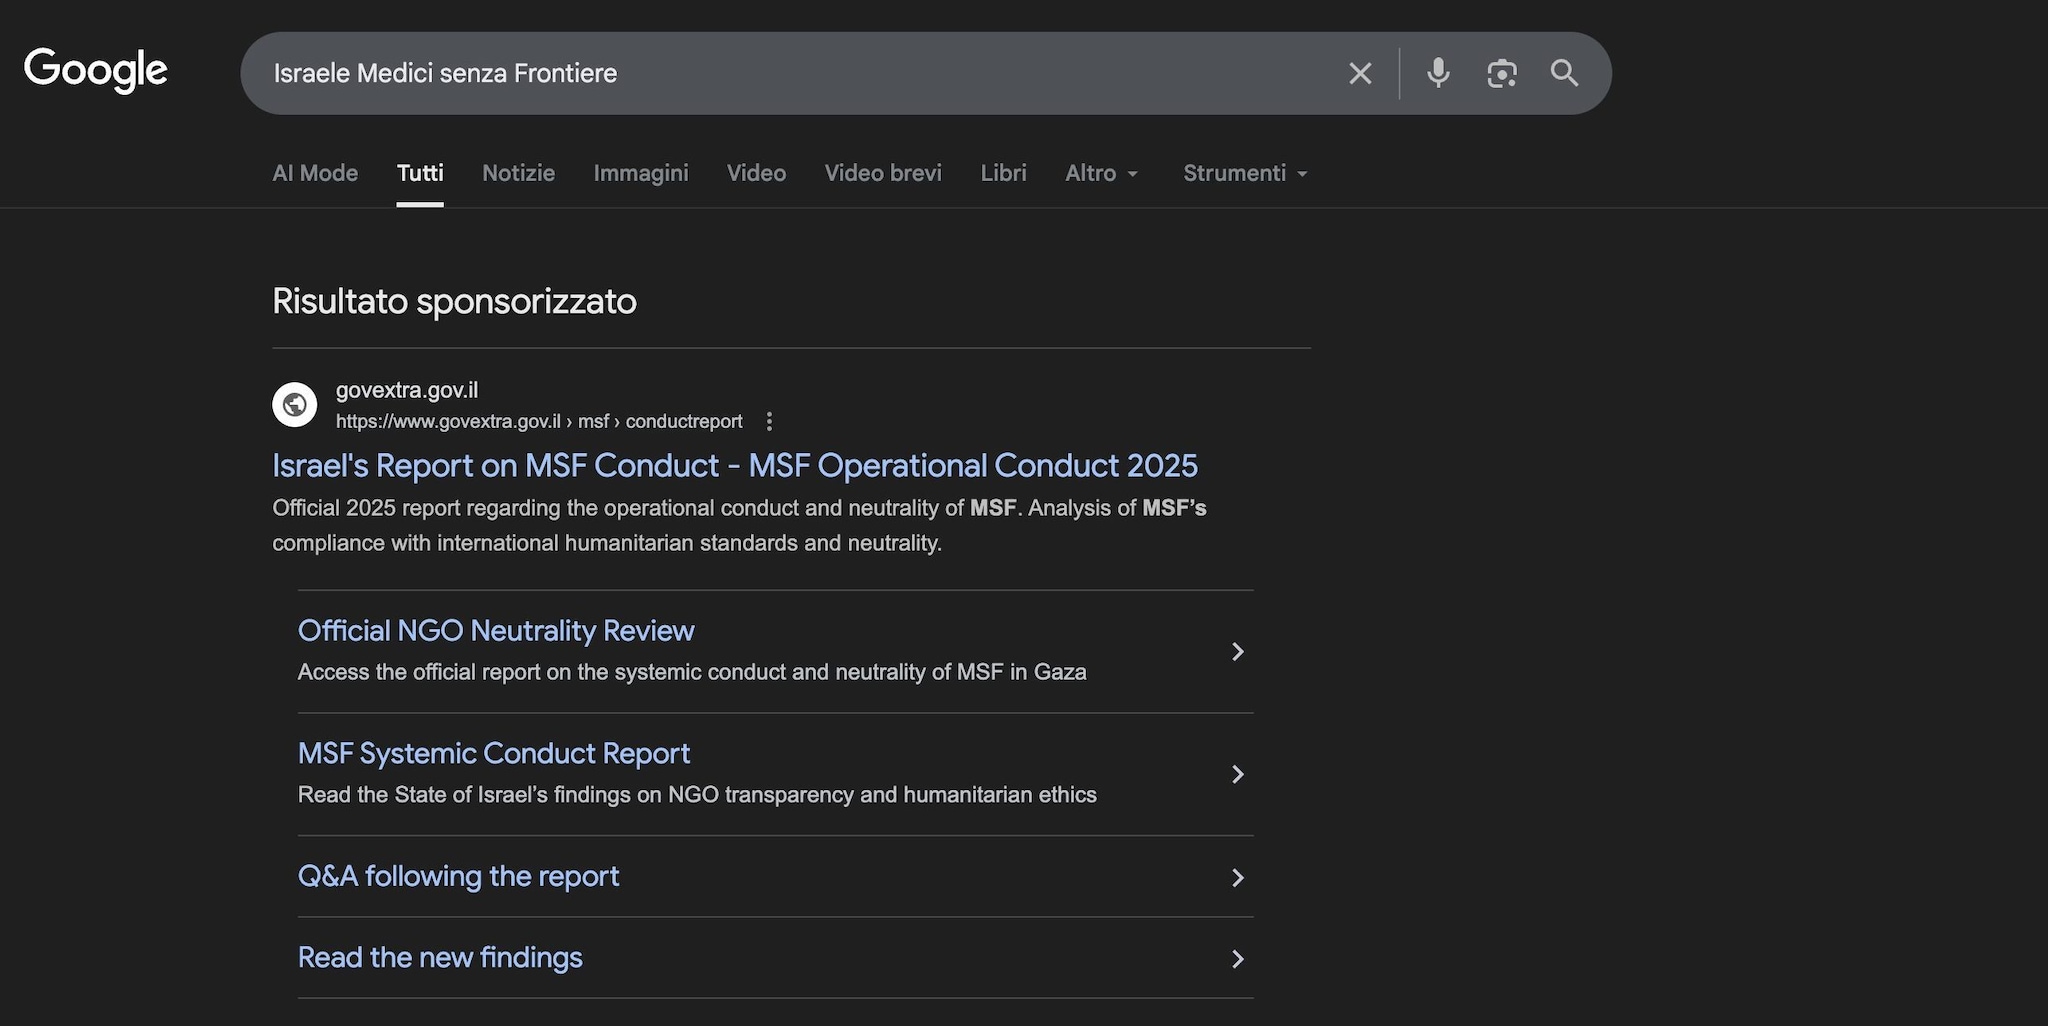This screenshot has height=1026, width=2048.
Task: Open the AI Mode tab
Action: pos(315,173)
